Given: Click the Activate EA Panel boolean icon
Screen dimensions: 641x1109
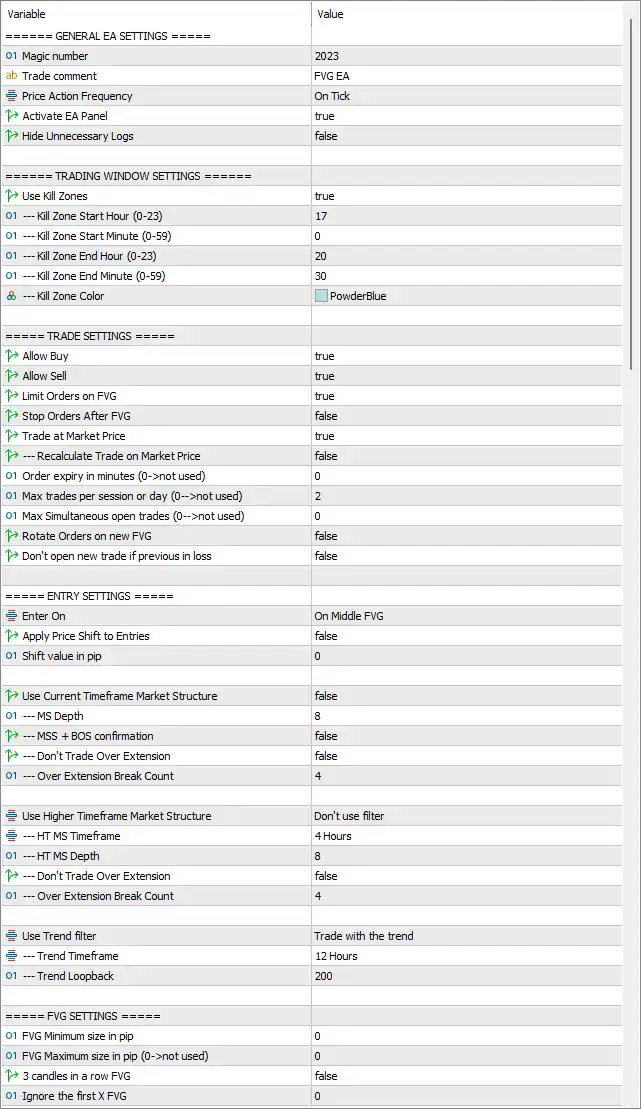Looking at the screenshot, I should tap(11, 115).
